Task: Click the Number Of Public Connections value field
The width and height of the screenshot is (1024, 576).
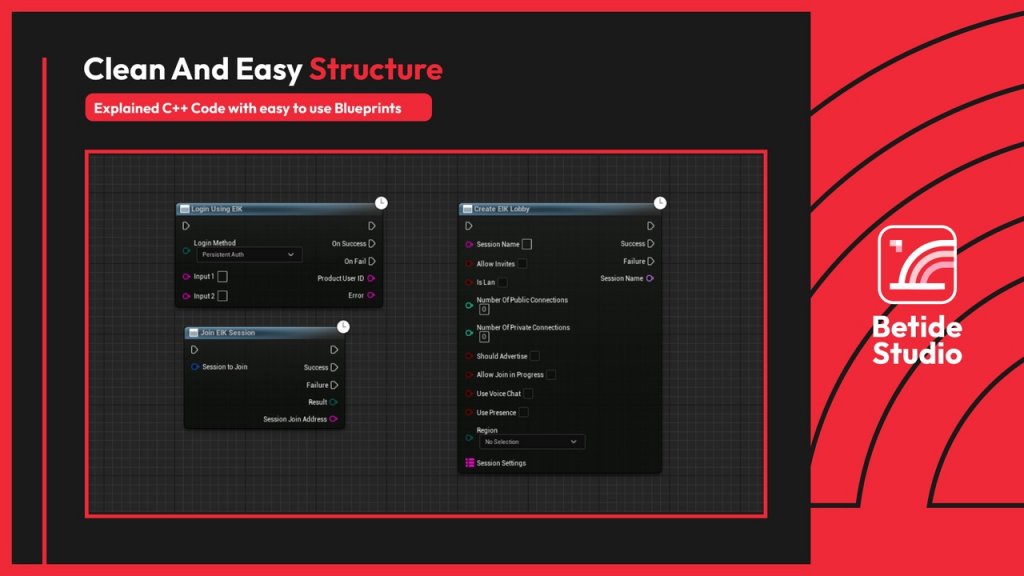Action: [484, 310]
